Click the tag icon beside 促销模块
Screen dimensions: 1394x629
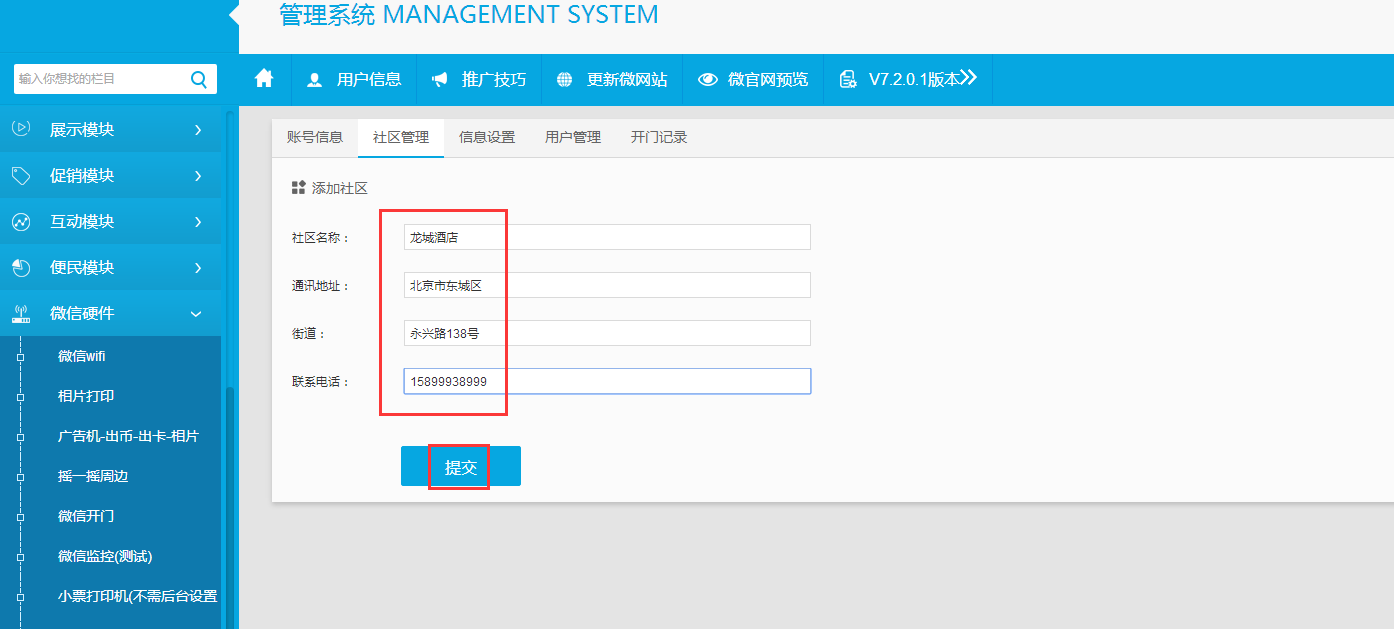20,175
